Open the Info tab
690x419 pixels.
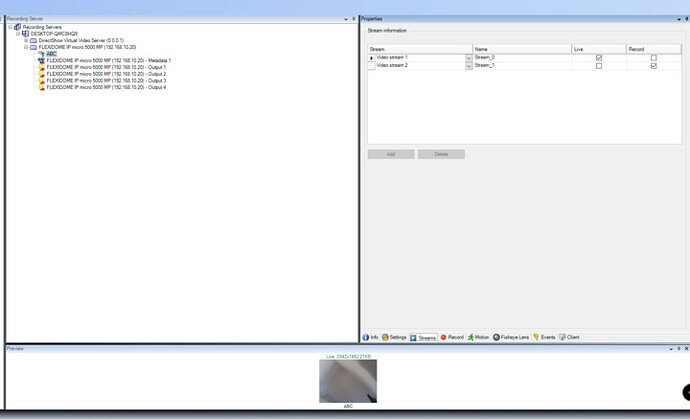[x=371, y=337]
